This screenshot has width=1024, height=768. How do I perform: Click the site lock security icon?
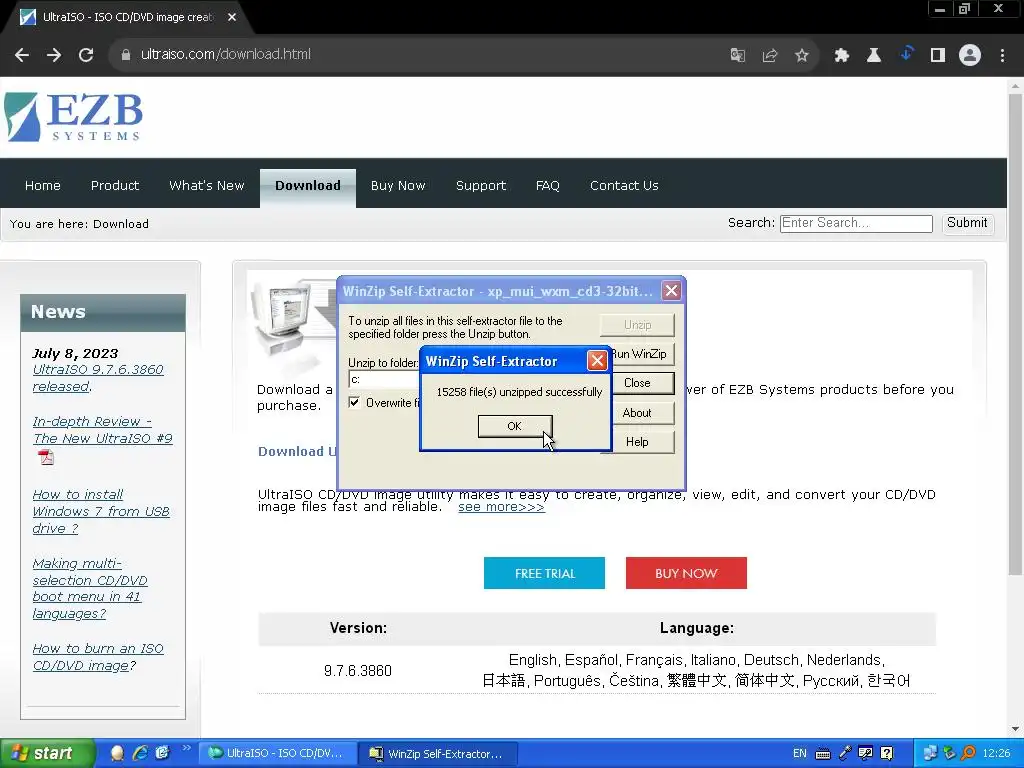125,55
